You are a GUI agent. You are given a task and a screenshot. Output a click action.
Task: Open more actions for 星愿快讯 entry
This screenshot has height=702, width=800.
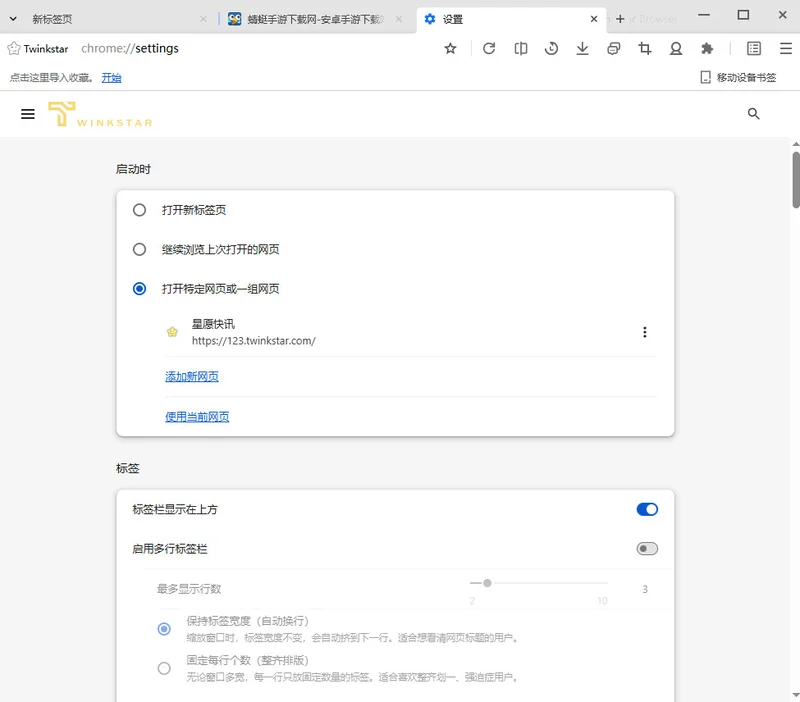pyautogui.click(x=645, y=332)
